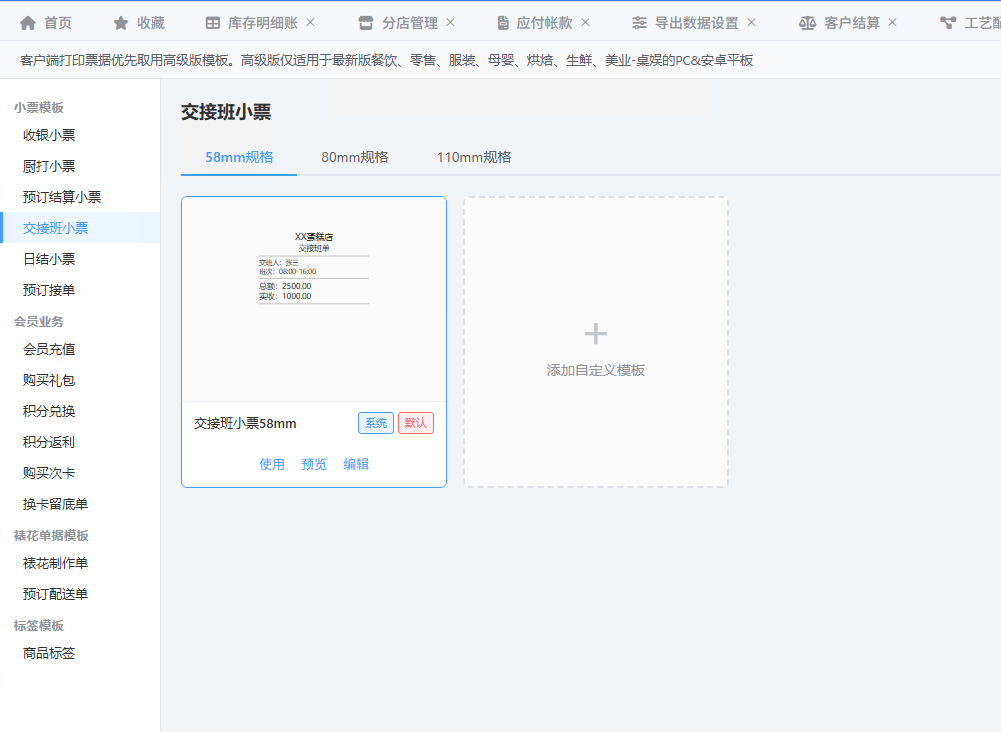Click the star icon for 收藏
The height and width of the screenshot is (732, 1001).
pos(121,23)
